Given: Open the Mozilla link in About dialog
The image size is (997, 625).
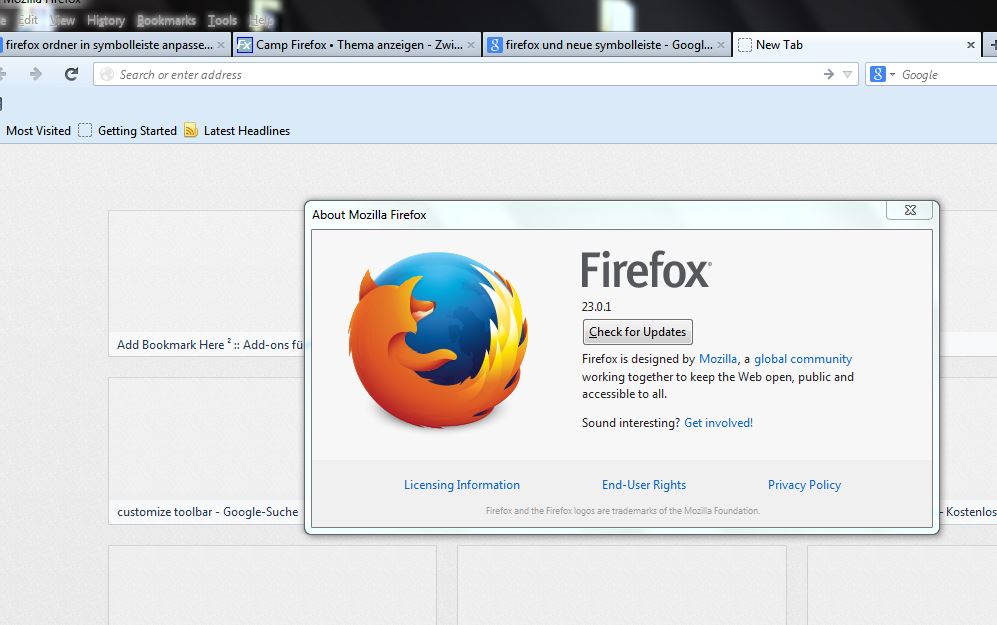Looking at the screenshot, I should click(x=718, y=359).
